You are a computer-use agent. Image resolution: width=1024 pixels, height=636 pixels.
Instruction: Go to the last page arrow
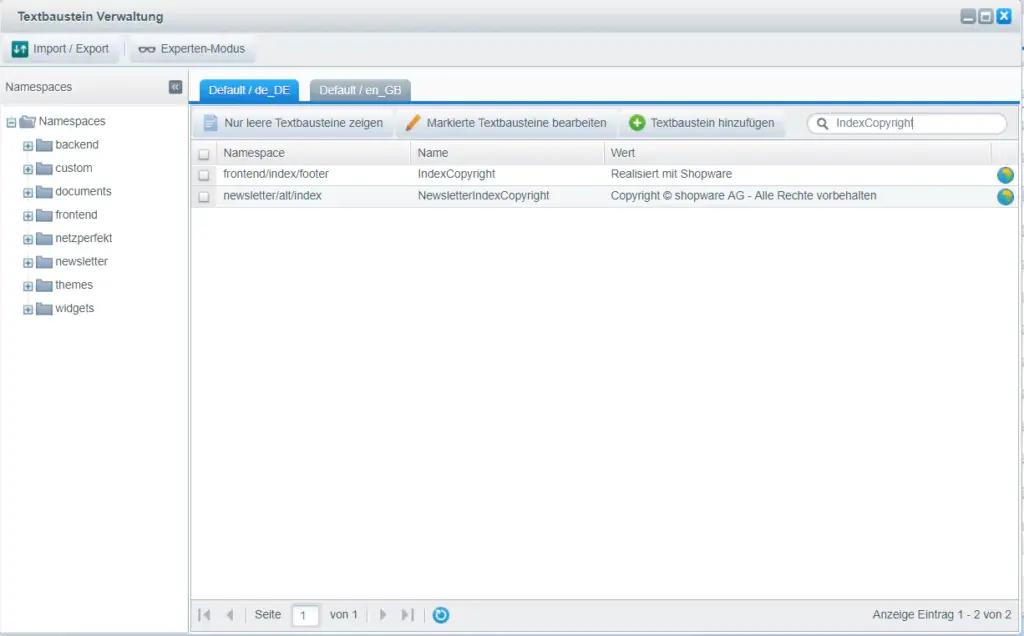[x=407, y=615]
